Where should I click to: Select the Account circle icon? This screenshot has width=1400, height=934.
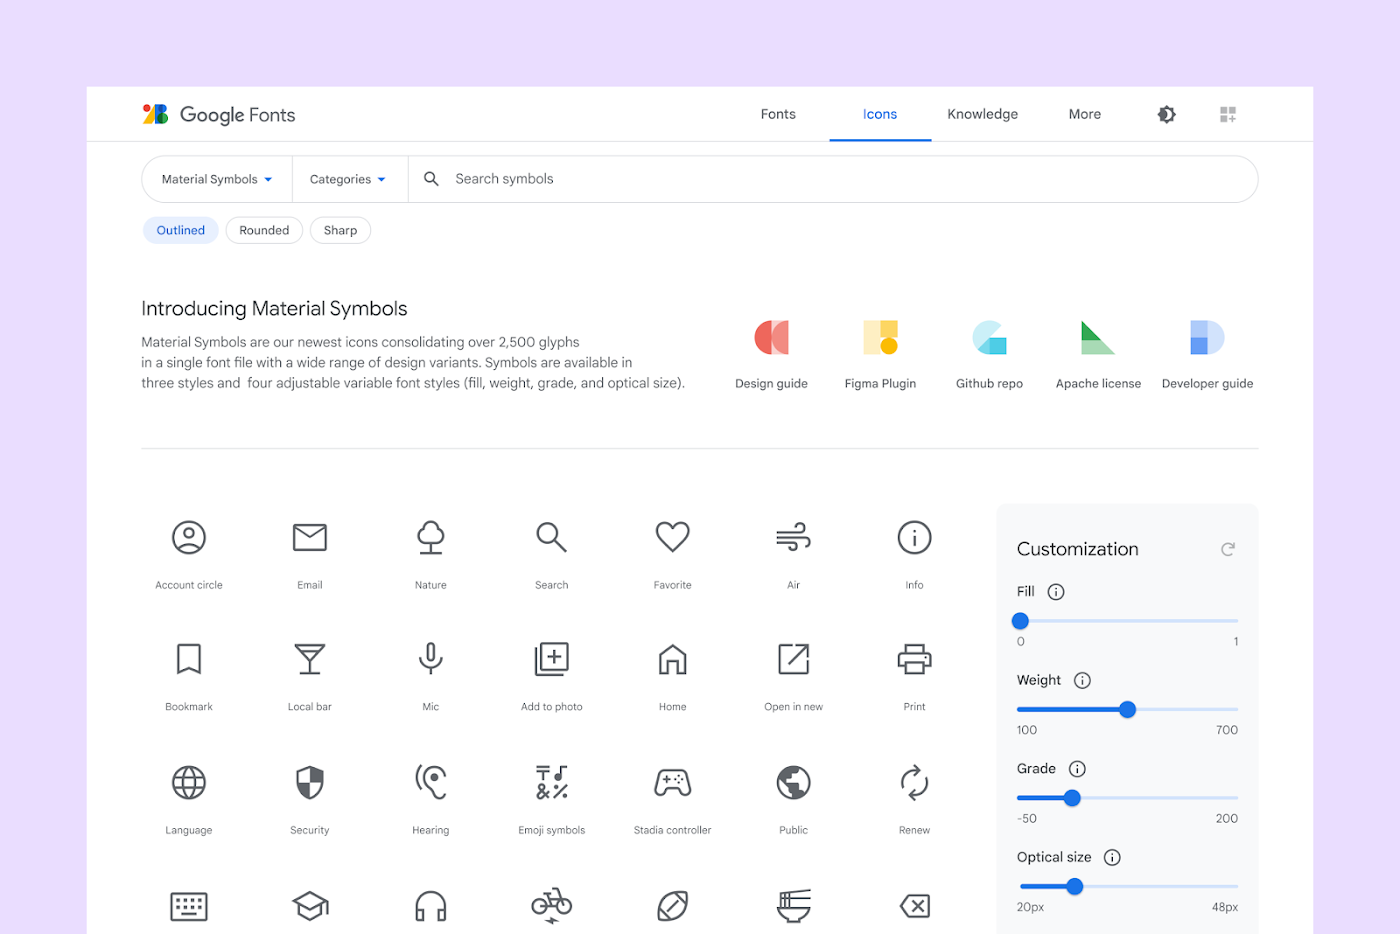(188, 537)
